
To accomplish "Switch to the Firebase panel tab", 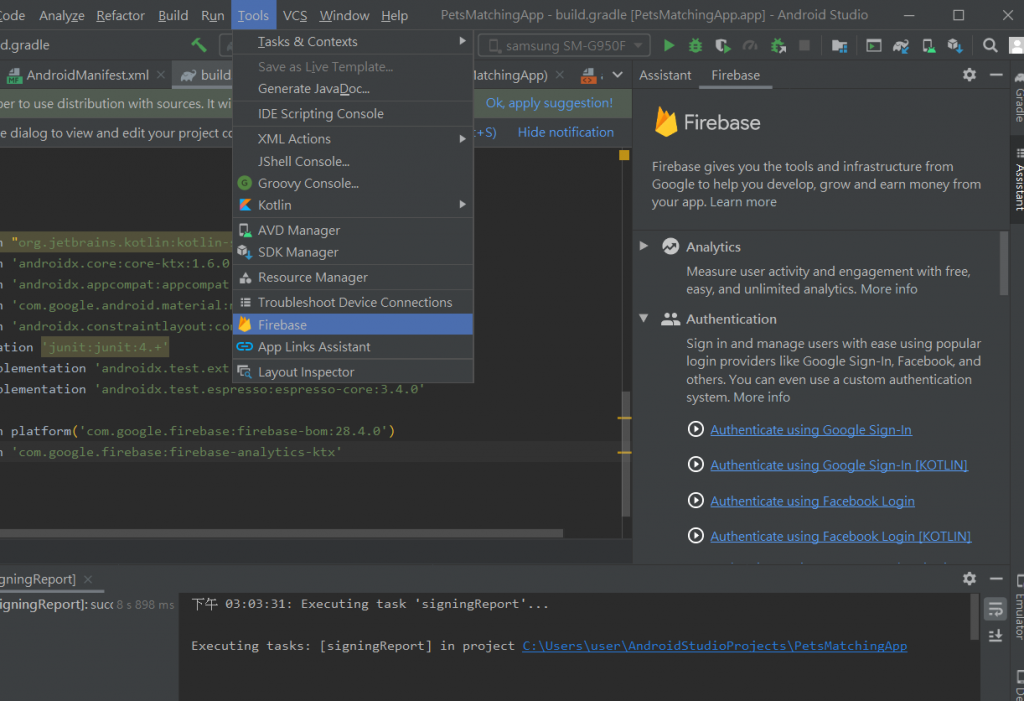I will pos(735,75).
